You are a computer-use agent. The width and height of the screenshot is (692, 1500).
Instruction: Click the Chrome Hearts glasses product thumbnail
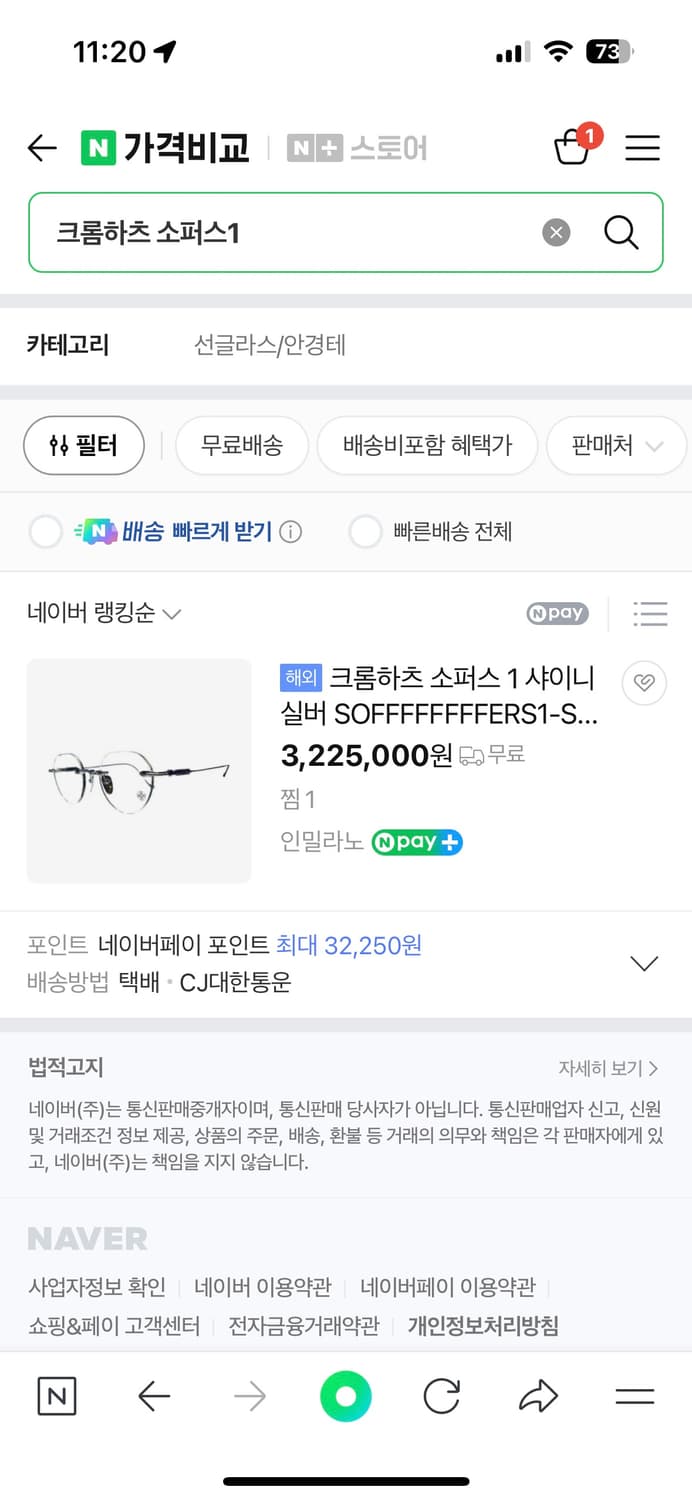[138, 771]
